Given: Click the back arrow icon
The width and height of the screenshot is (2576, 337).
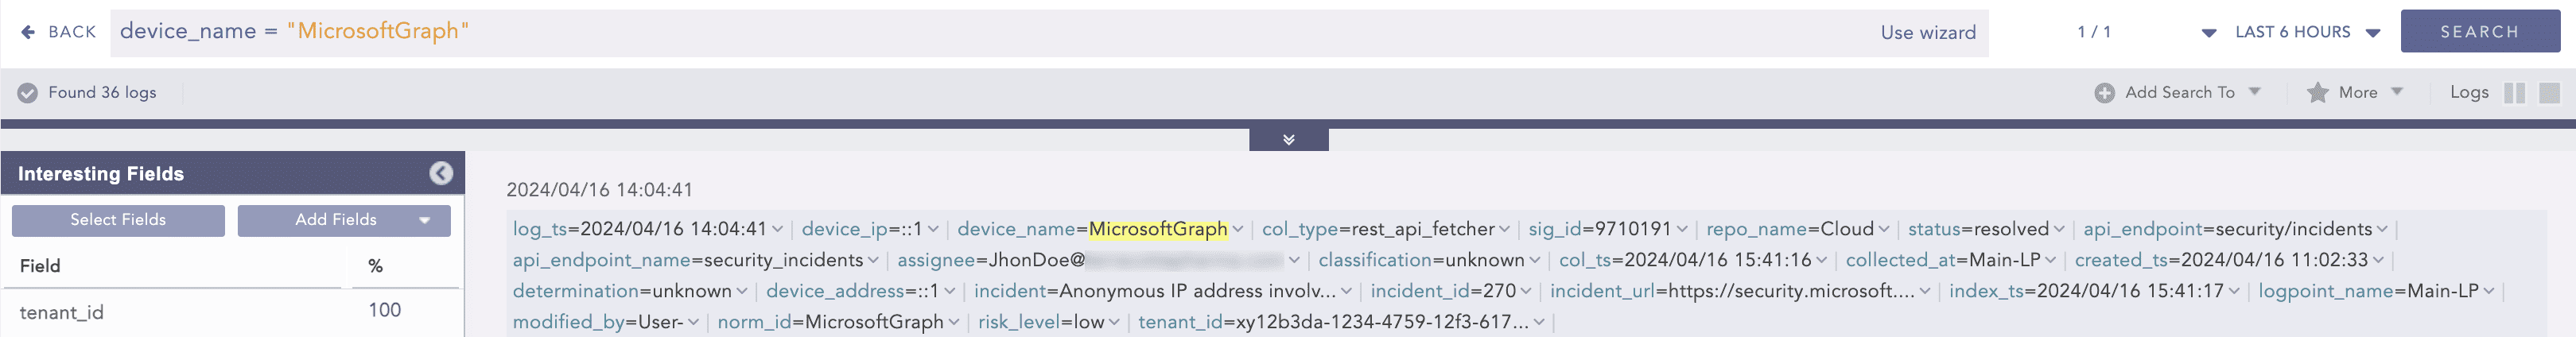Looking at the screenshot, I should [28, 32].
